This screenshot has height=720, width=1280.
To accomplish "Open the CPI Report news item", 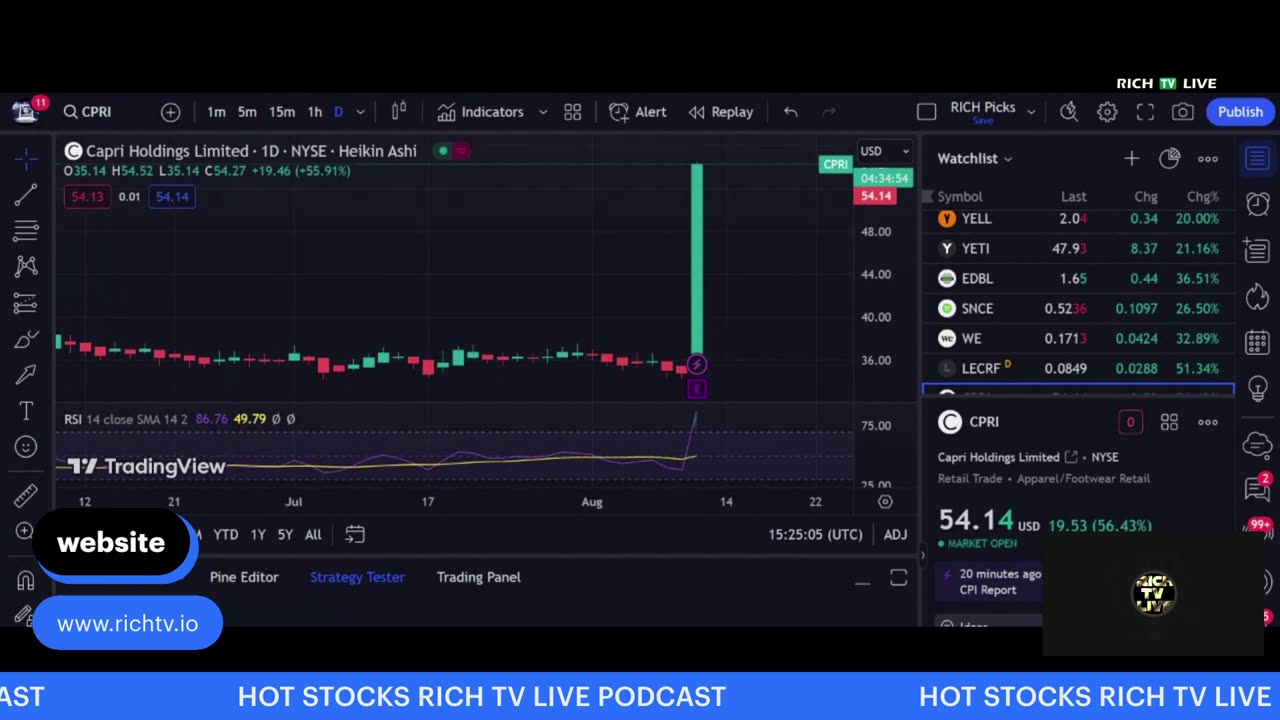I will (988, 582).
